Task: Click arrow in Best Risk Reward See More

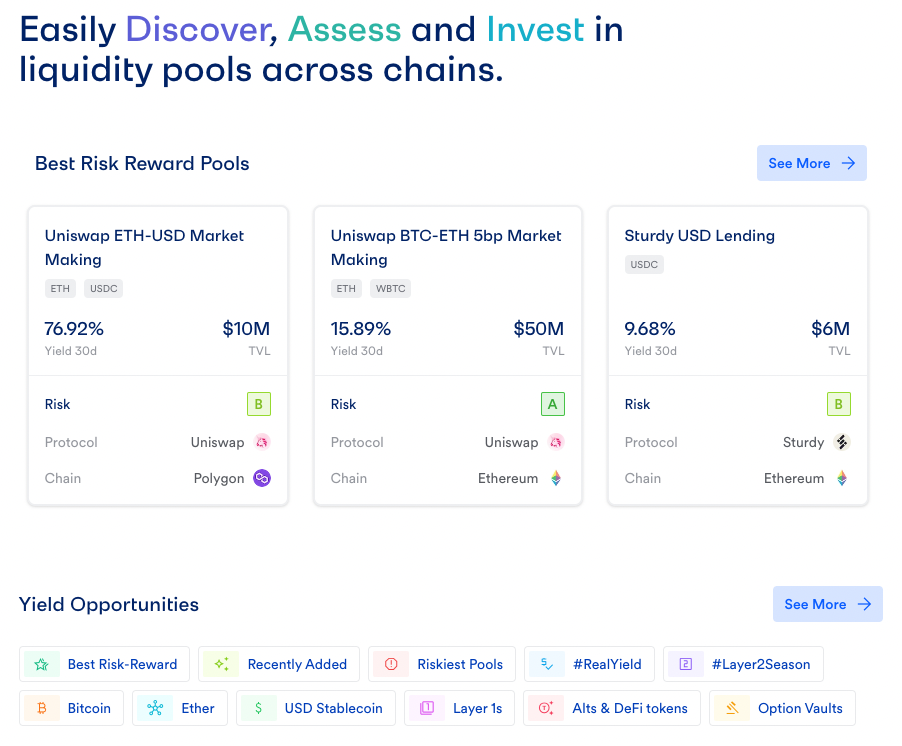Action: (849, 163)
